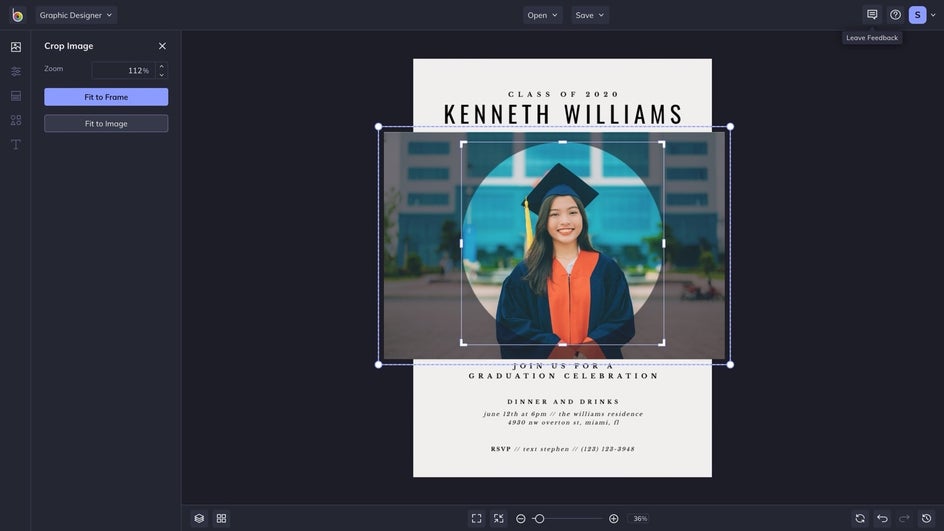Increase crop zoom with up stepper arrow
The image size is (944, 531).
[x=161, y=66]
